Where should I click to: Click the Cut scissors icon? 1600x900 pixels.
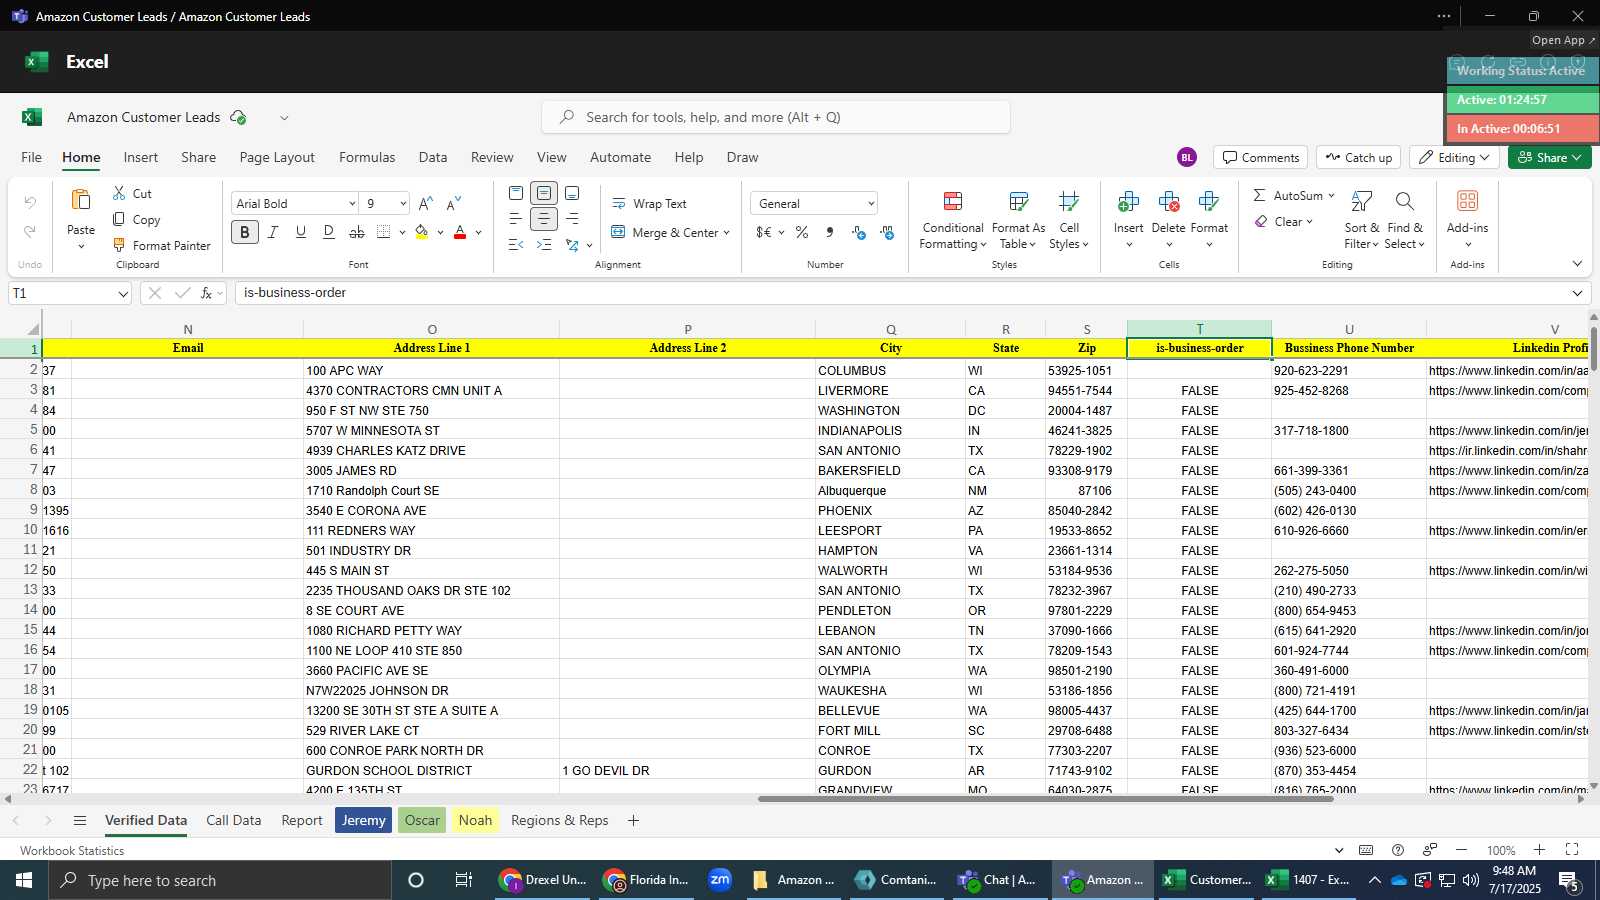pos(119,193)
